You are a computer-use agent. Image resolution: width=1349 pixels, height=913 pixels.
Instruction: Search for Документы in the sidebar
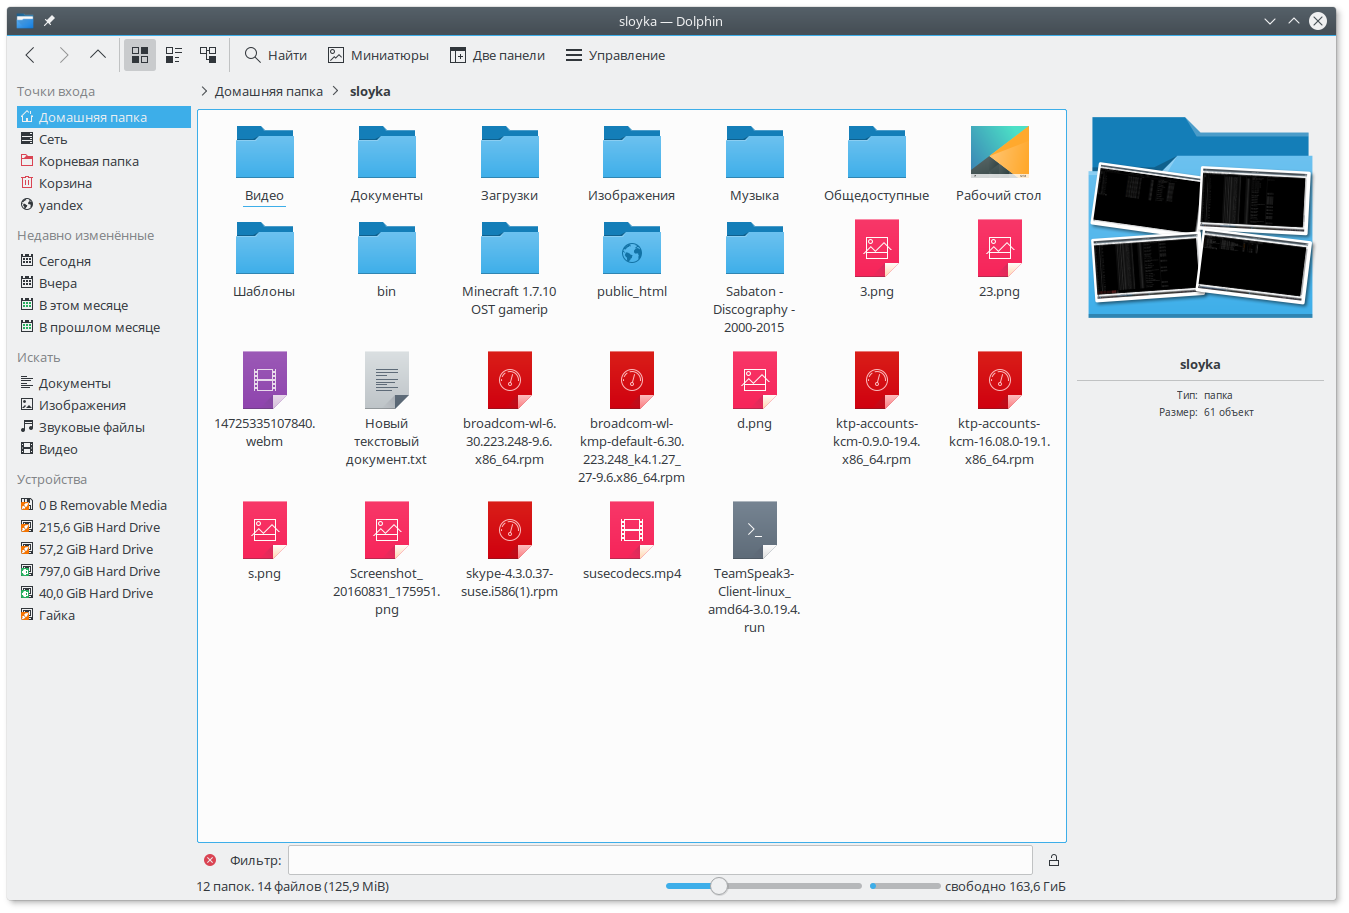point(104,383)
